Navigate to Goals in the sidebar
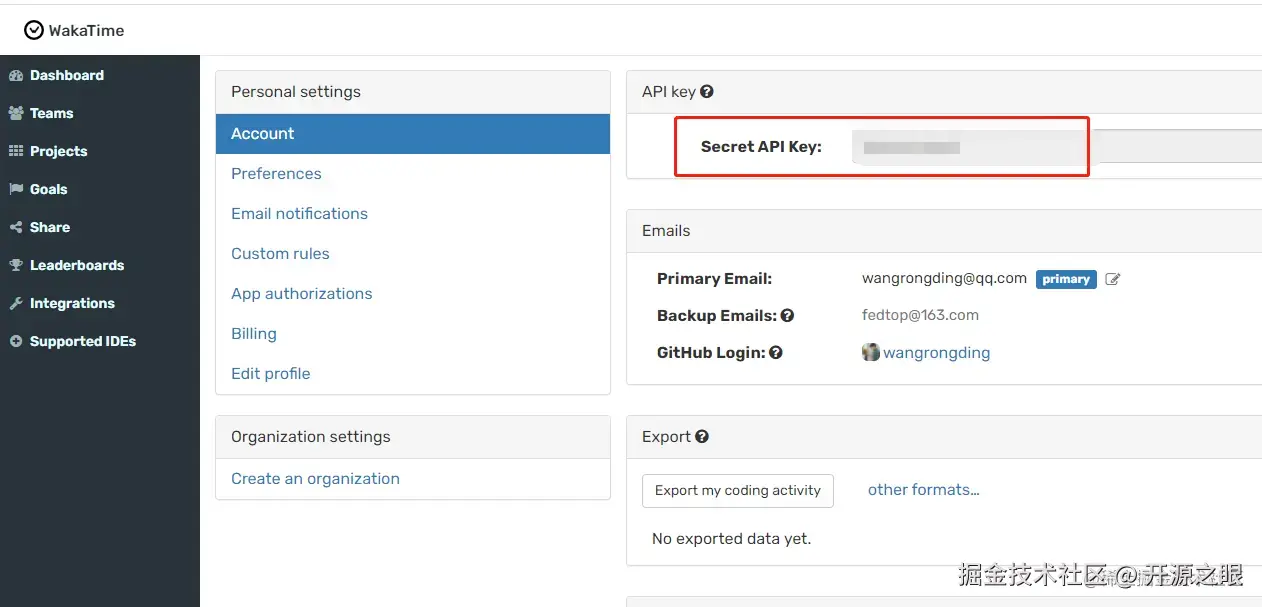This screenshot has height=607, width=1262. 48,190
